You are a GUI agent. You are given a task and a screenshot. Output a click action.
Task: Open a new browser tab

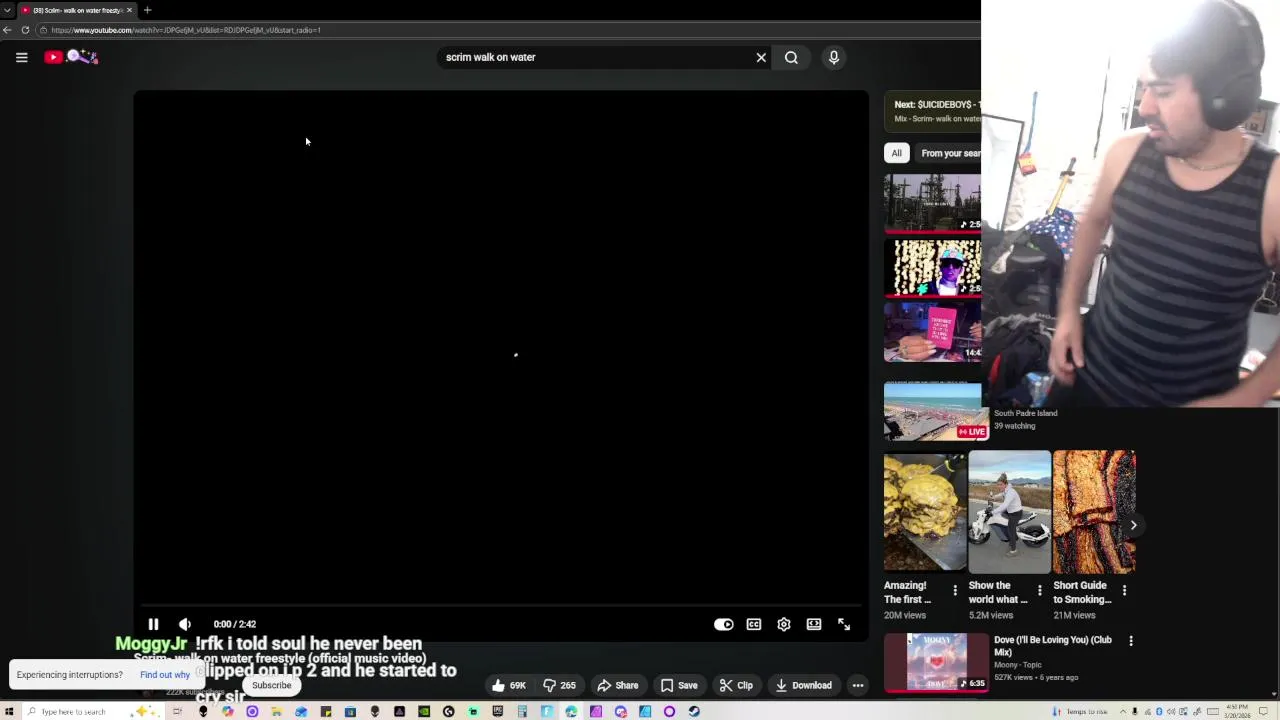(147, 10)
